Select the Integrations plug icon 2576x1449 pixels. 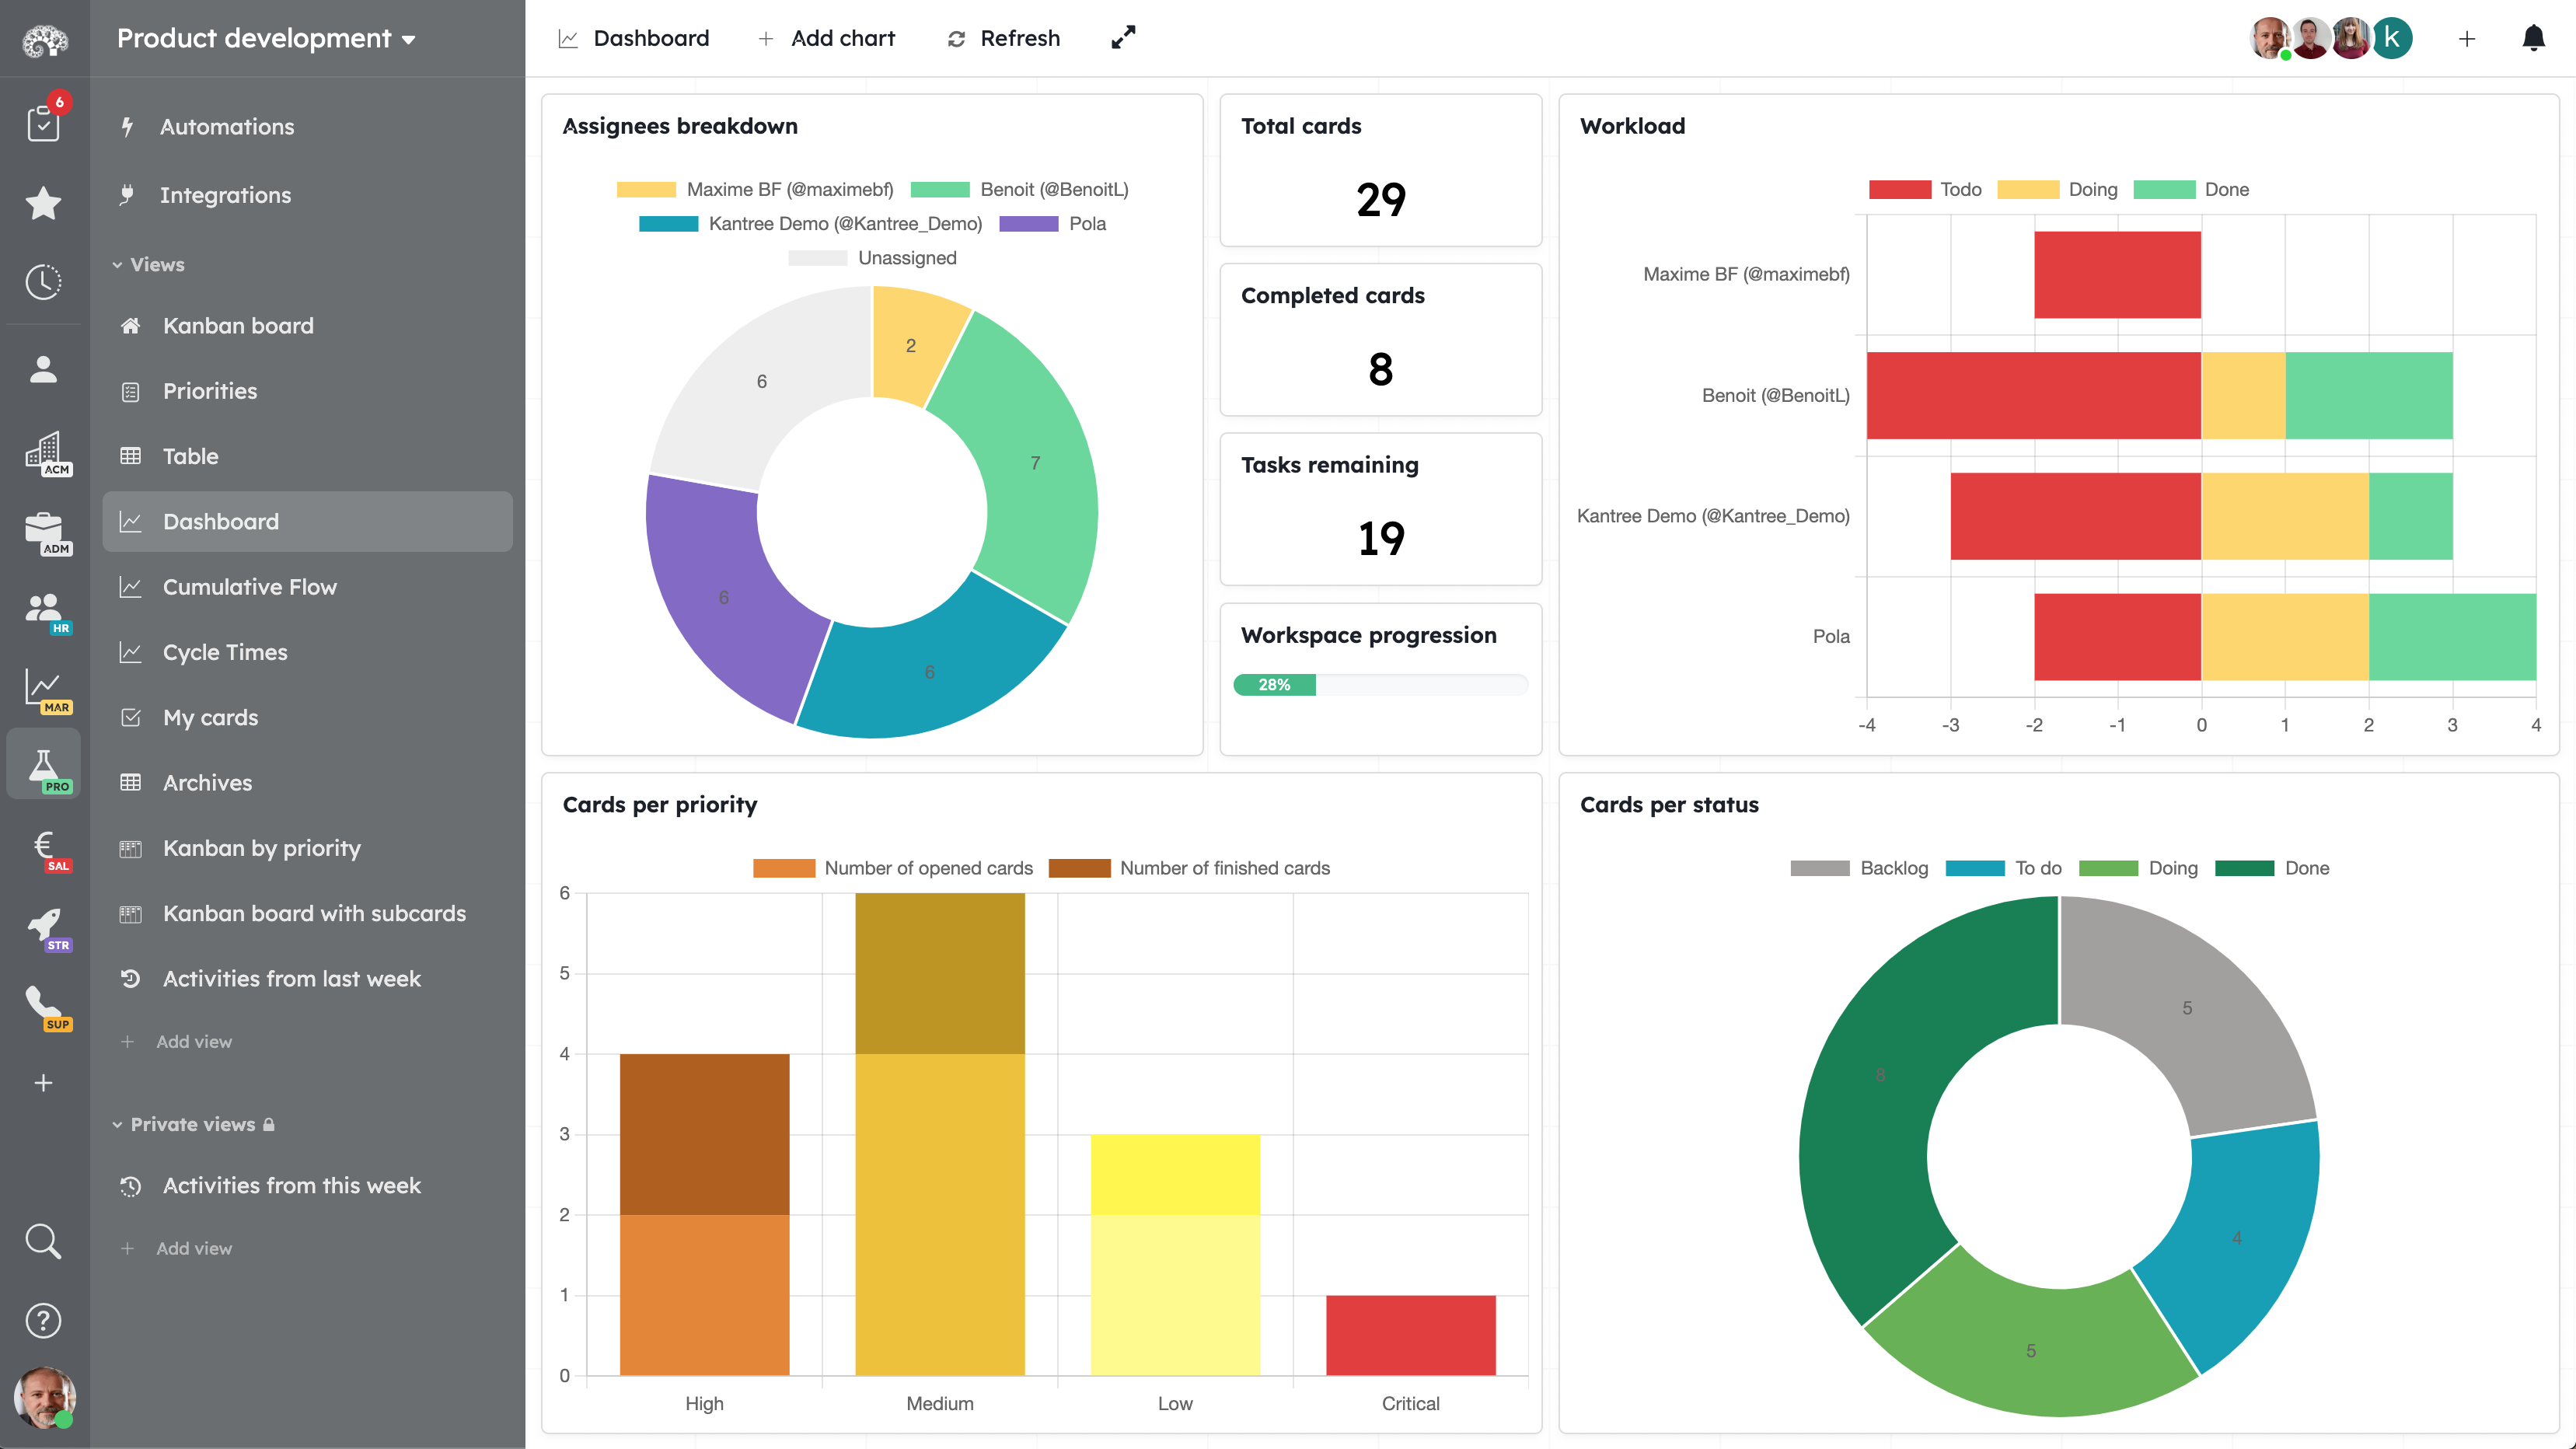[x=129, y=195]
